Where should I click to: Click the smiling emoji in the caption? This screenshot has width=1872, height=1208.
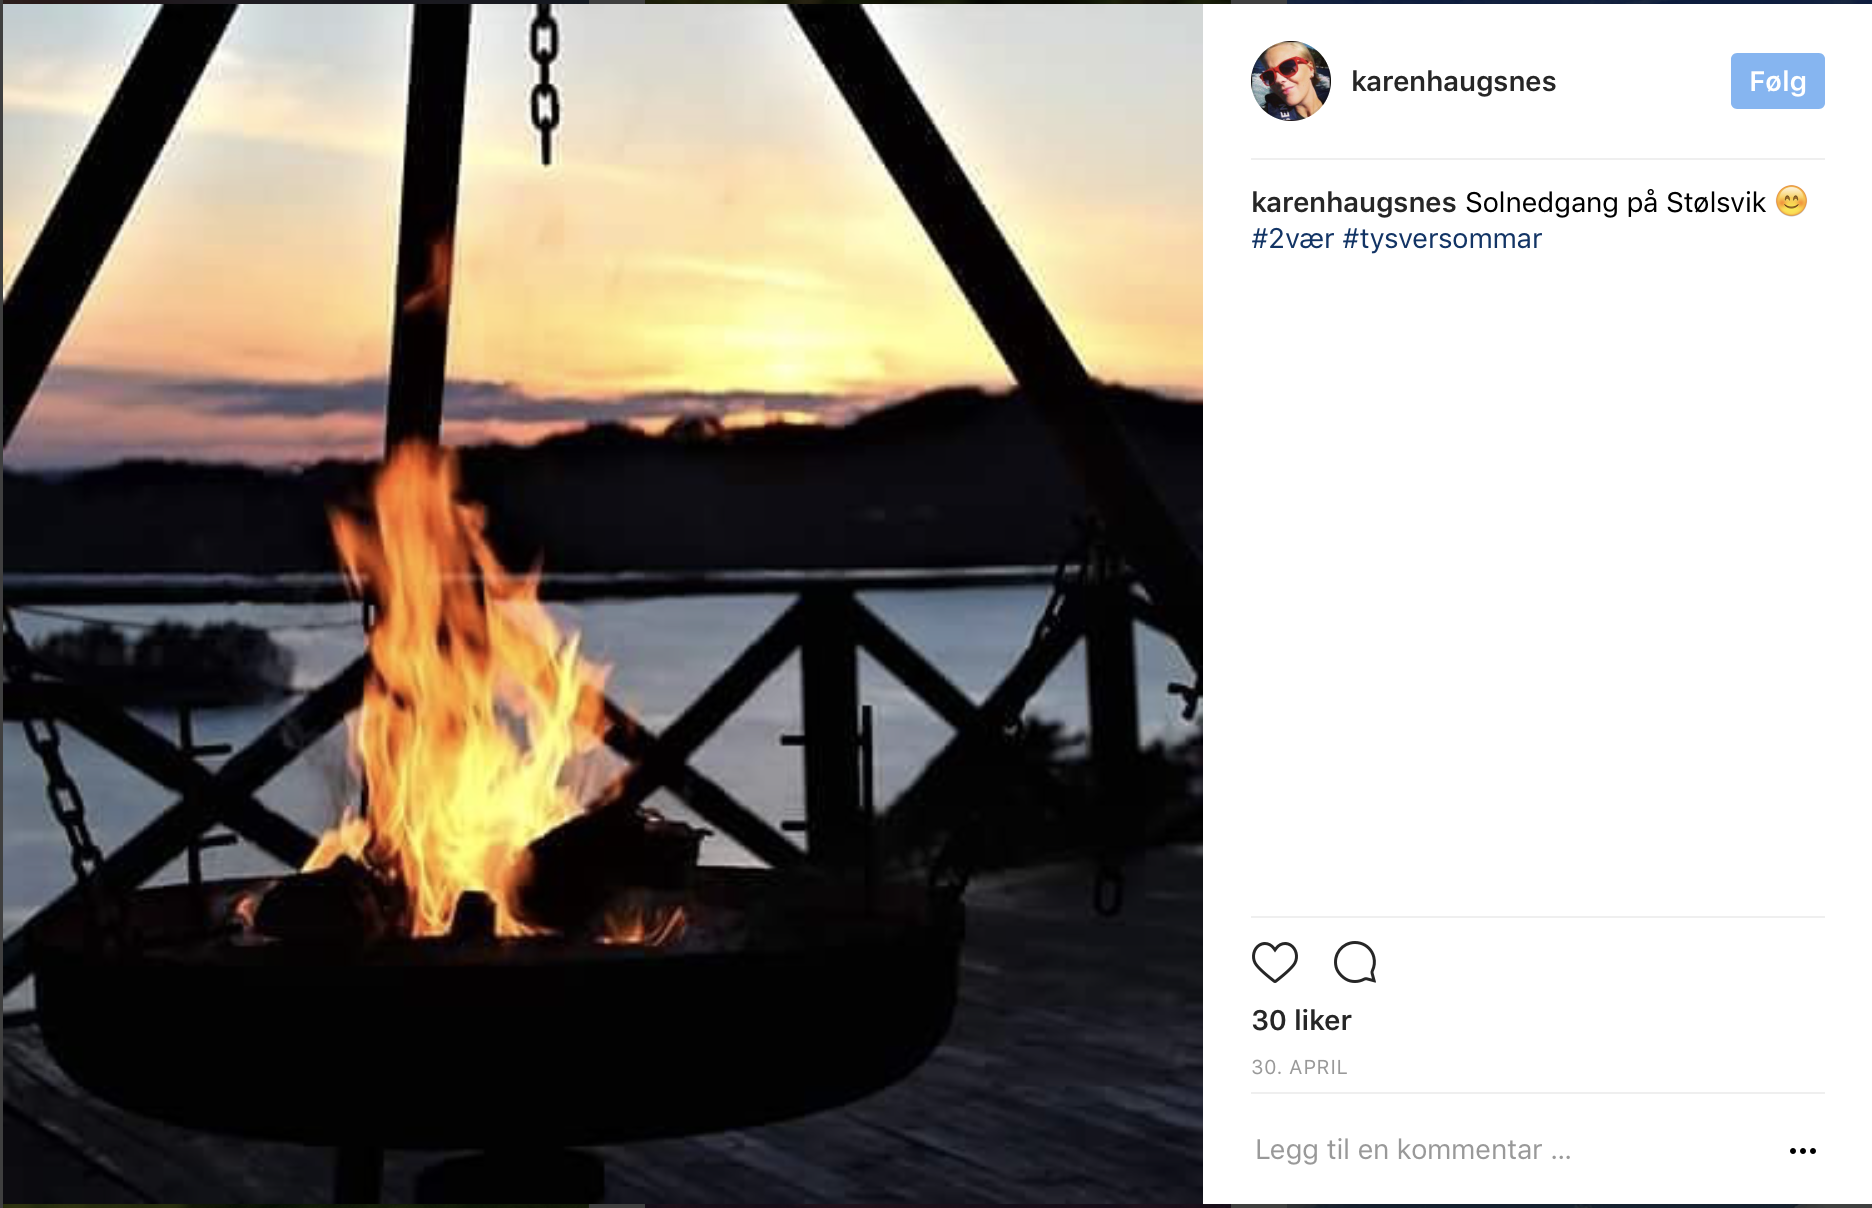coord(1791,201)
